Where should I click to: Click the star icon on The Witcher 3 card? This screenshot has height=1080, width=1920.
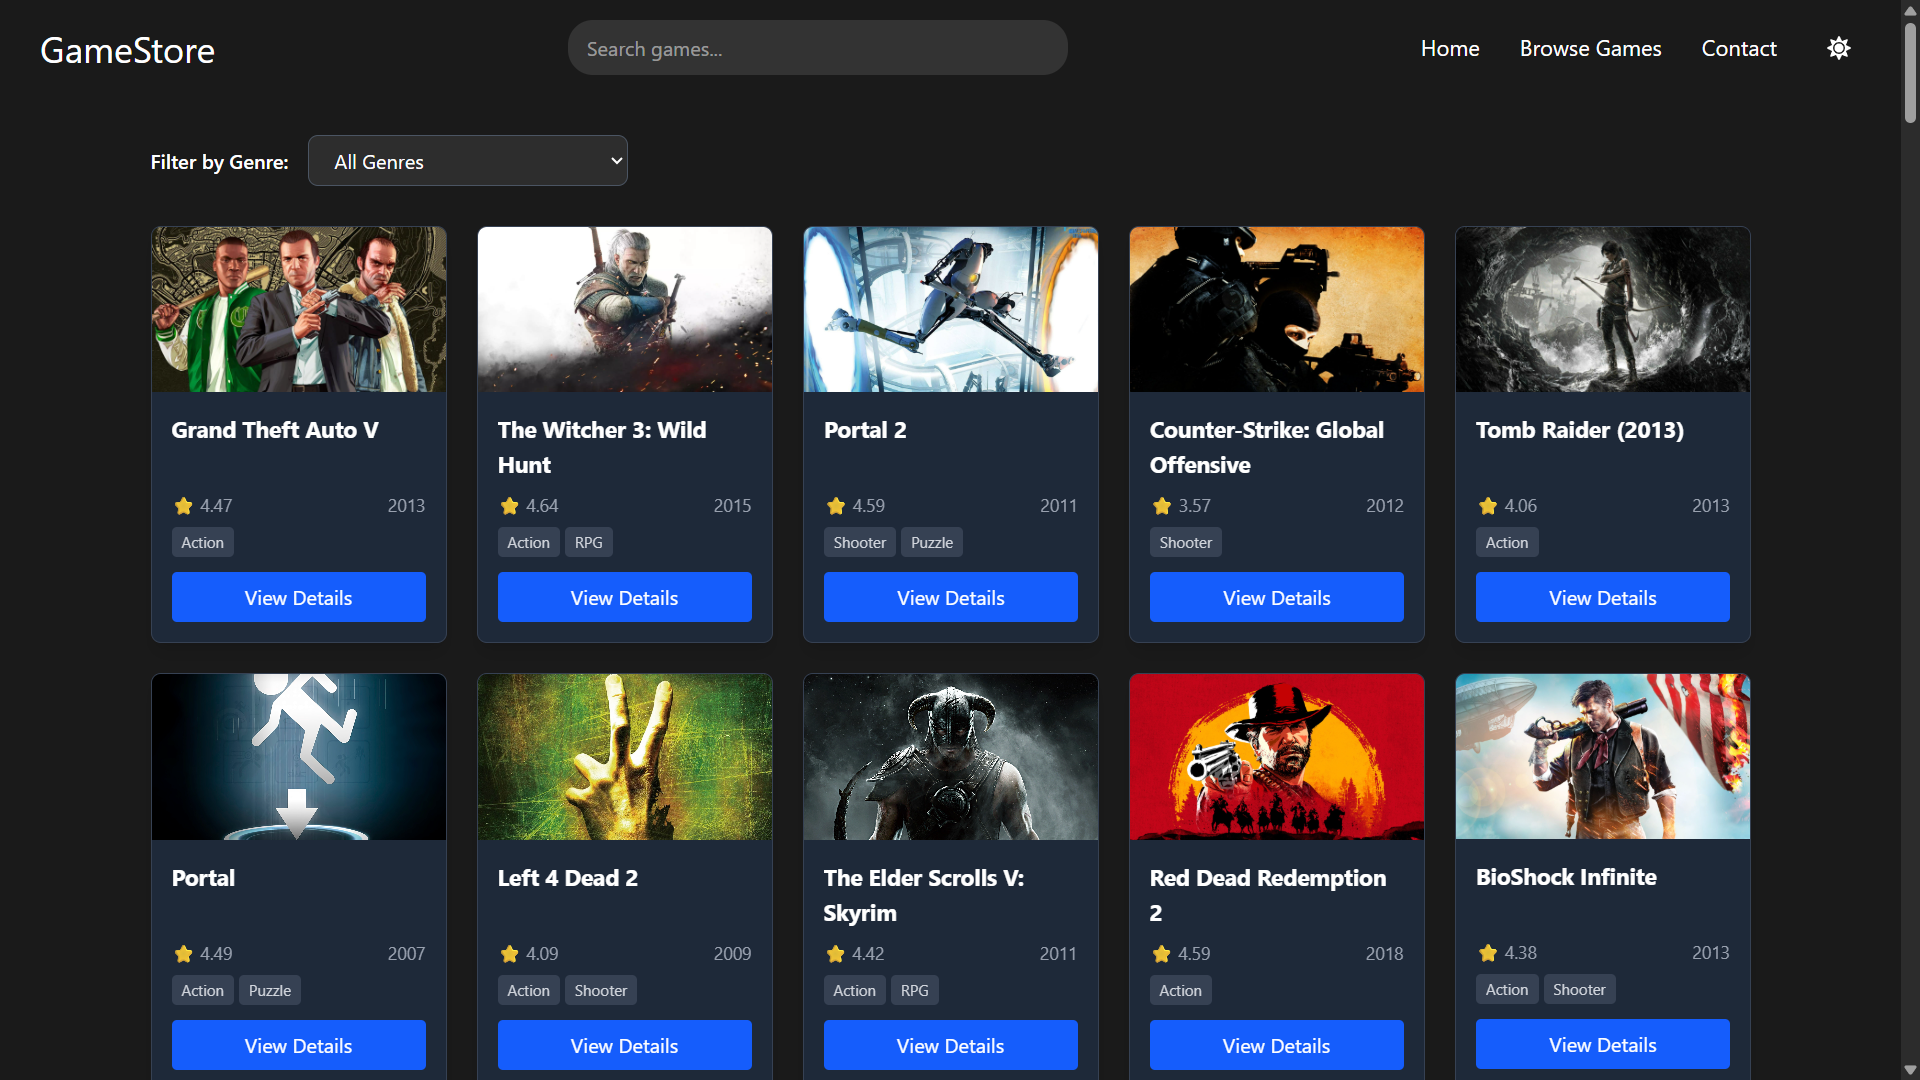(509, 506)
